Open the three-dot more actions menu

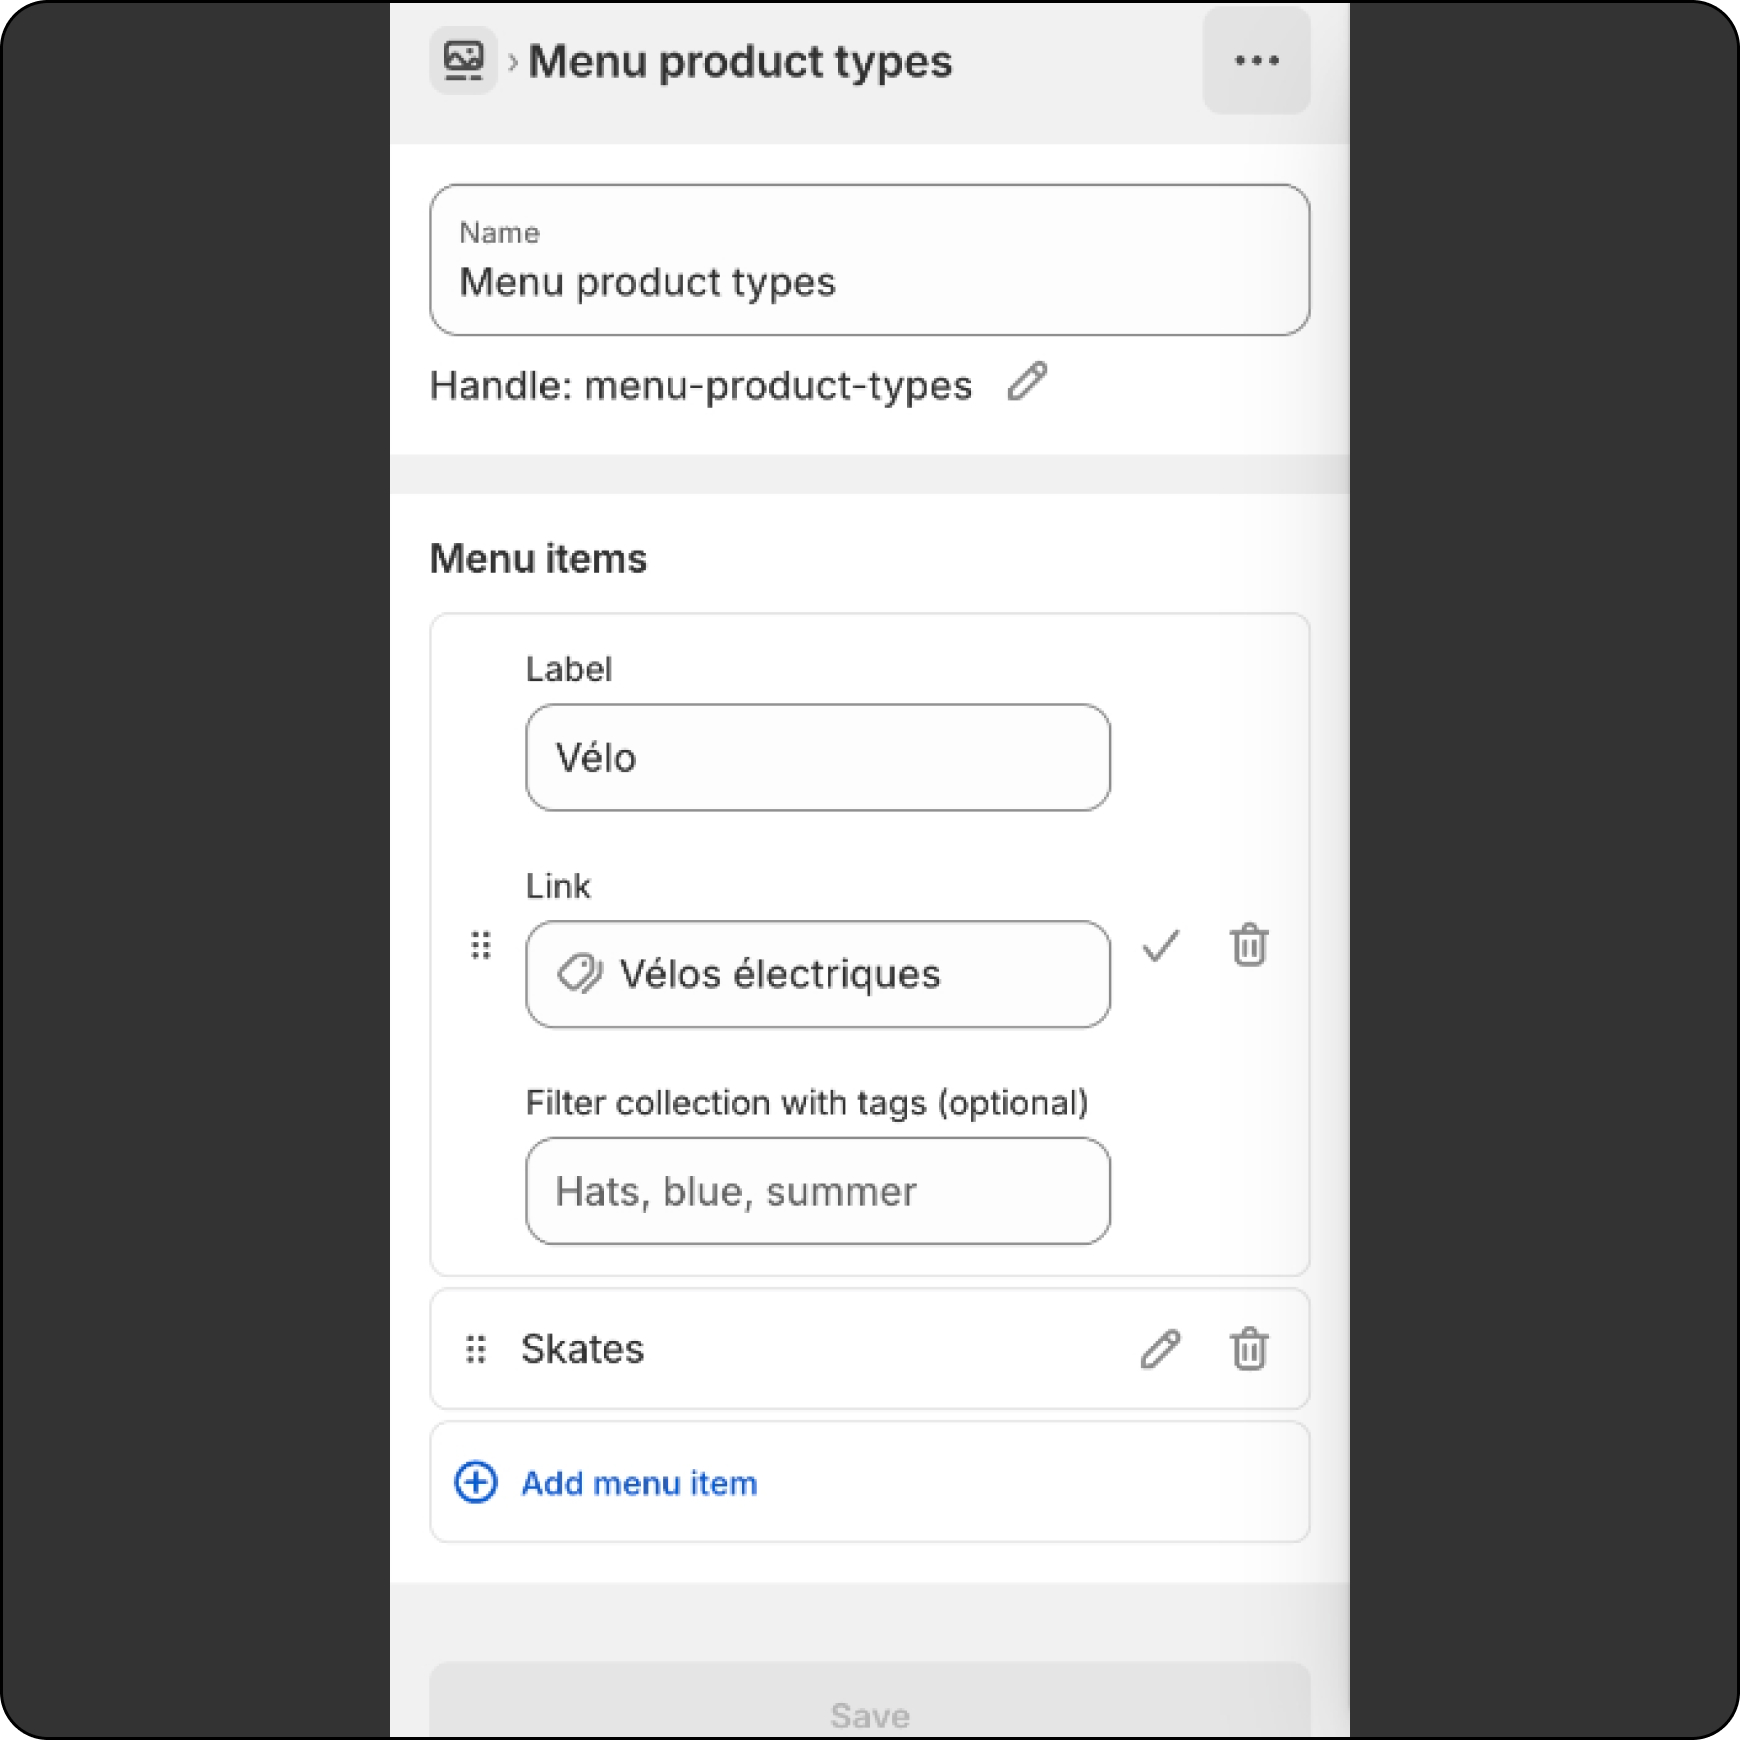(x=1256, y=61)
